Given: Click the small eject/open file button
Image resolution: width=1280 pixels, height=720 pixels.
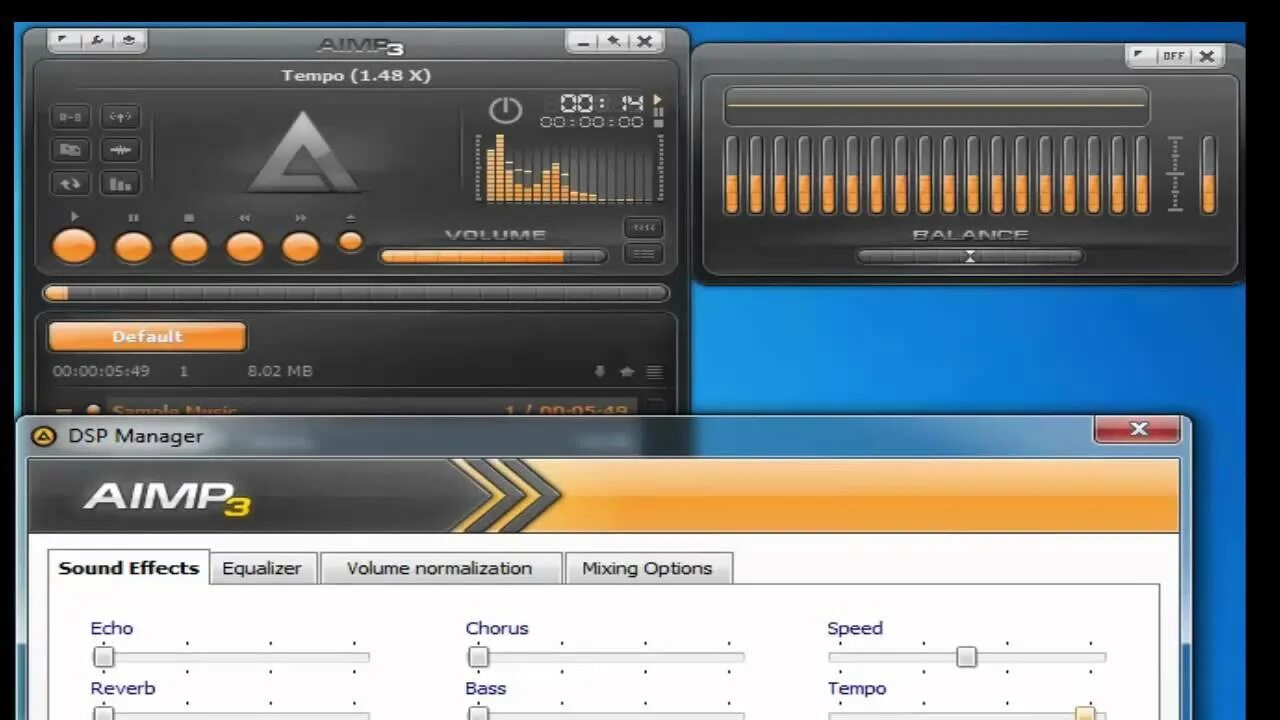Looking at the screenshot, I should click(x=350, y=241).
